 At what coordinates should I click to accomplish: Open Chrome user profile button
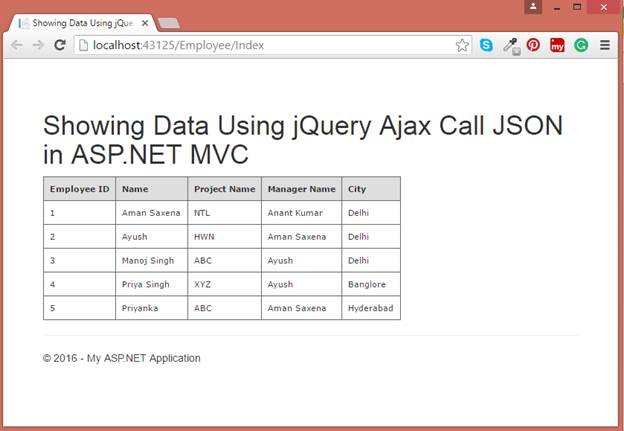tap(533, 7)
